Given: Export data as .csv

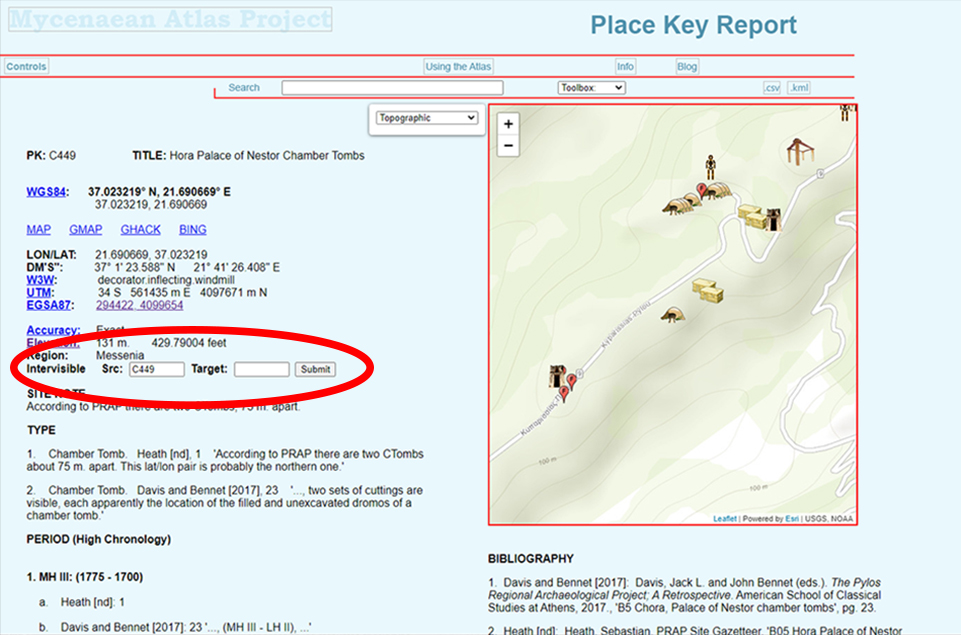Looking at the screenshot, I should pyautogui.click(x=771, y=88).
